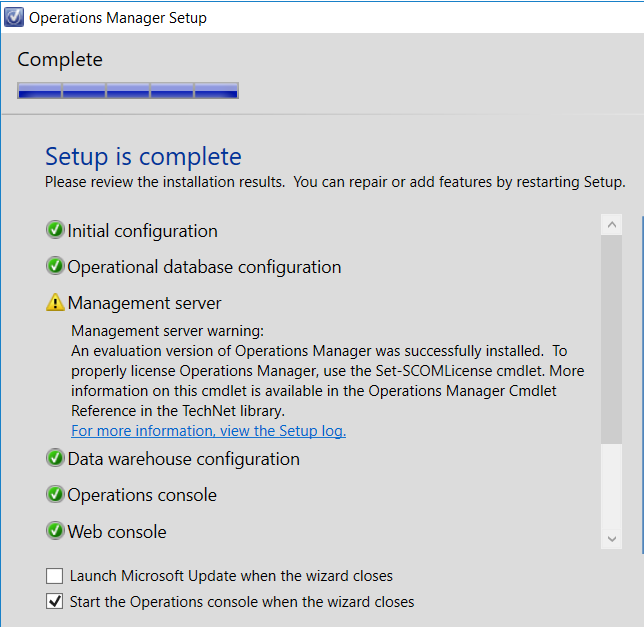Screen dimensions: 644x627
Task: Click the yellow warning icon beside Management server
Action: click(x=55, y=302)
